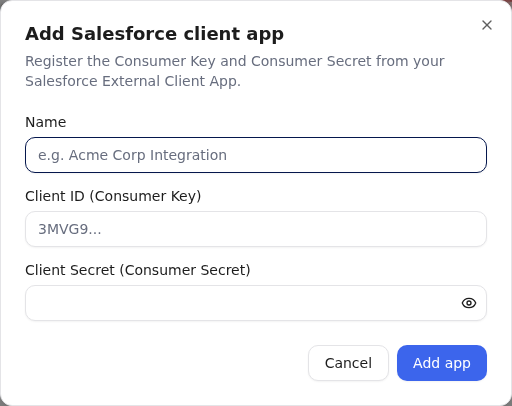Click the Consumer Key description text
This screenshot has height=406, width=512.
(235, 71)
